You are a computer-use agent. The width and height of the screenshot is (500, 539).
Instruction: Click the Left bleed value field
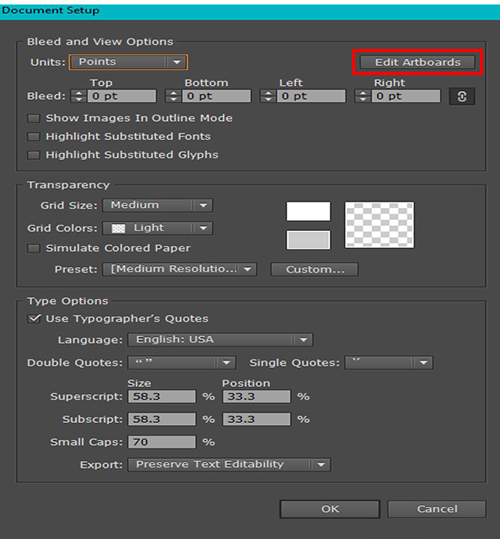(311, 96)
